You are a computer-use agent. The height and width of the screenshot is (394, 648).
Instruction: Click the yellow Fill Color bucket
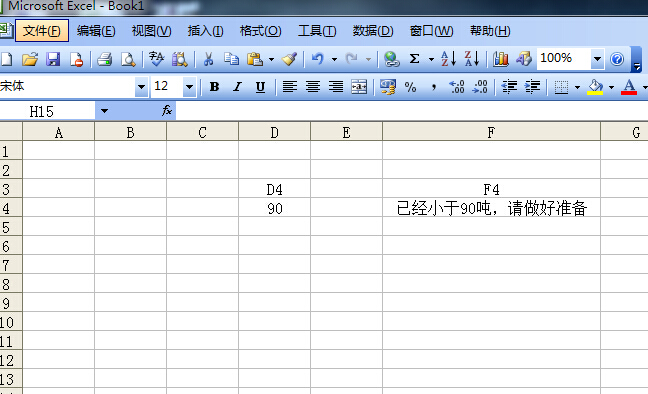point(595,87)
